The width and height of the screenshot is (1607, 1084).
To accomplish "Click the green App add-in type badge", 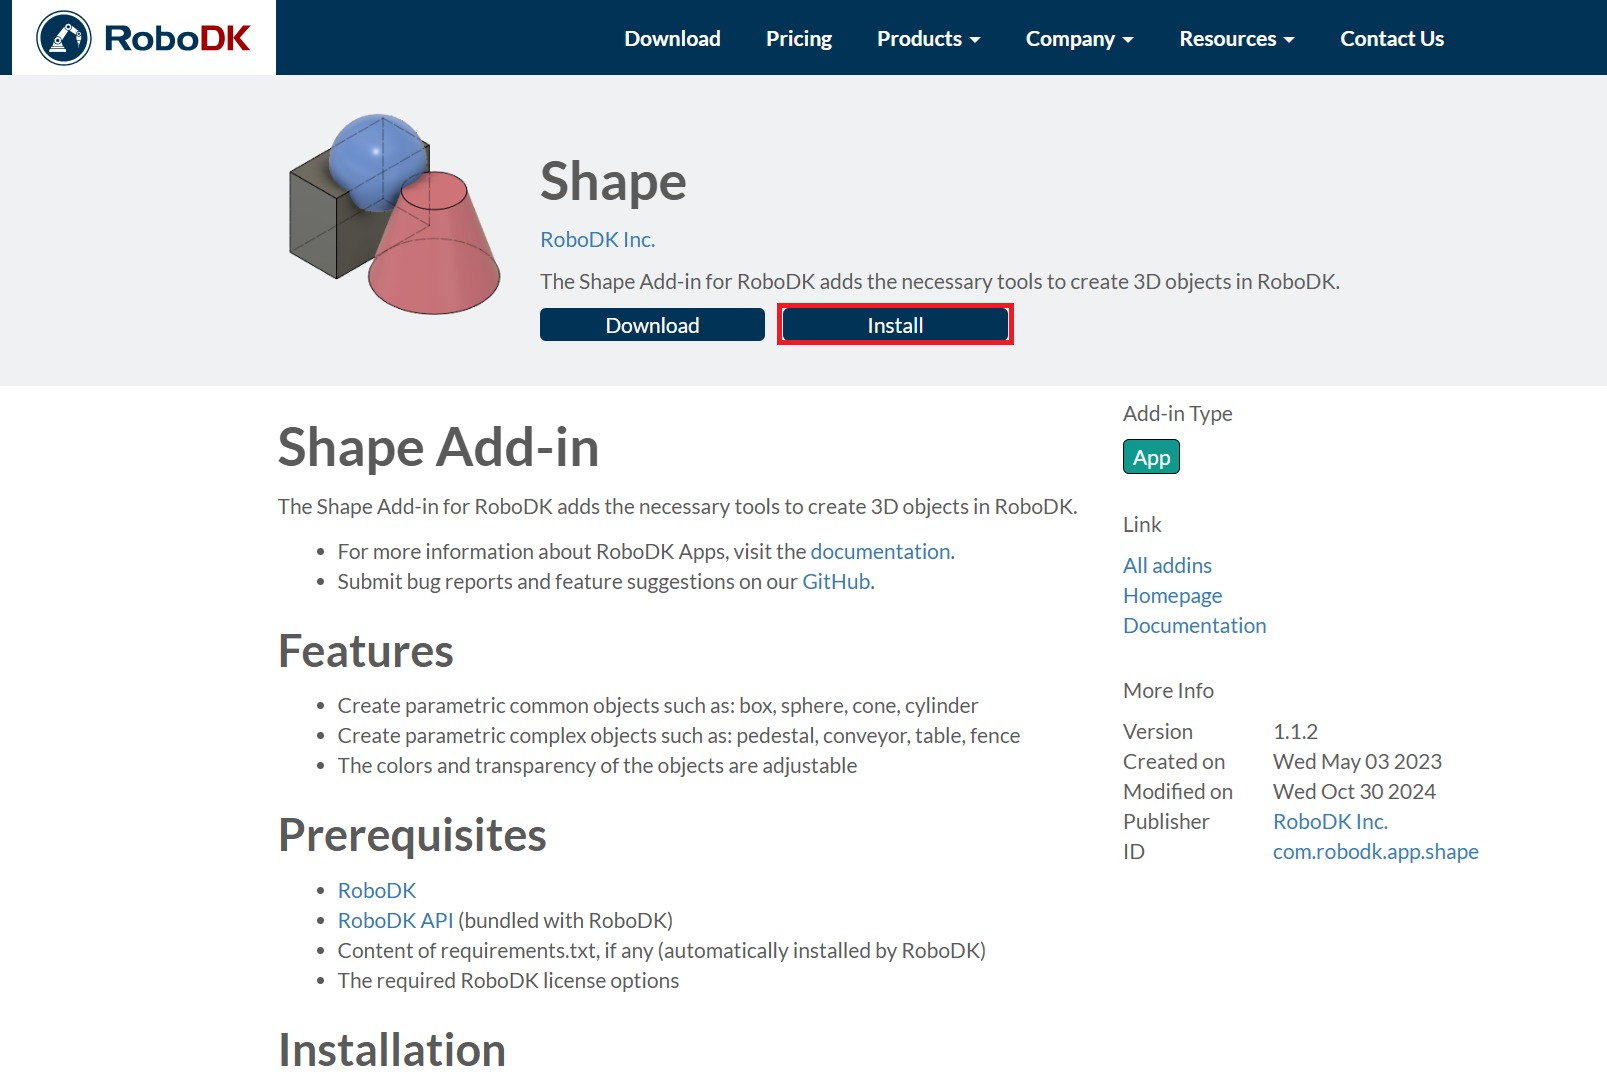I will click(x=1151, y=456).
